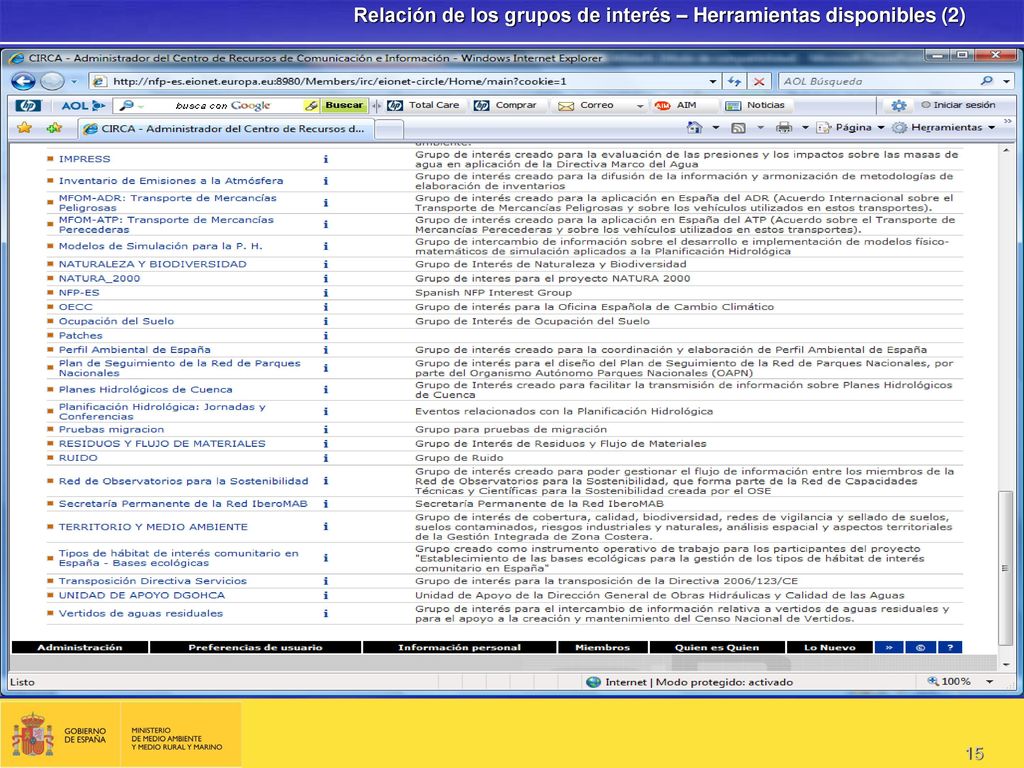Click the blue circular icon button in bottom bar
This screenshot has width=1024, height=768.
coord(920,647)
